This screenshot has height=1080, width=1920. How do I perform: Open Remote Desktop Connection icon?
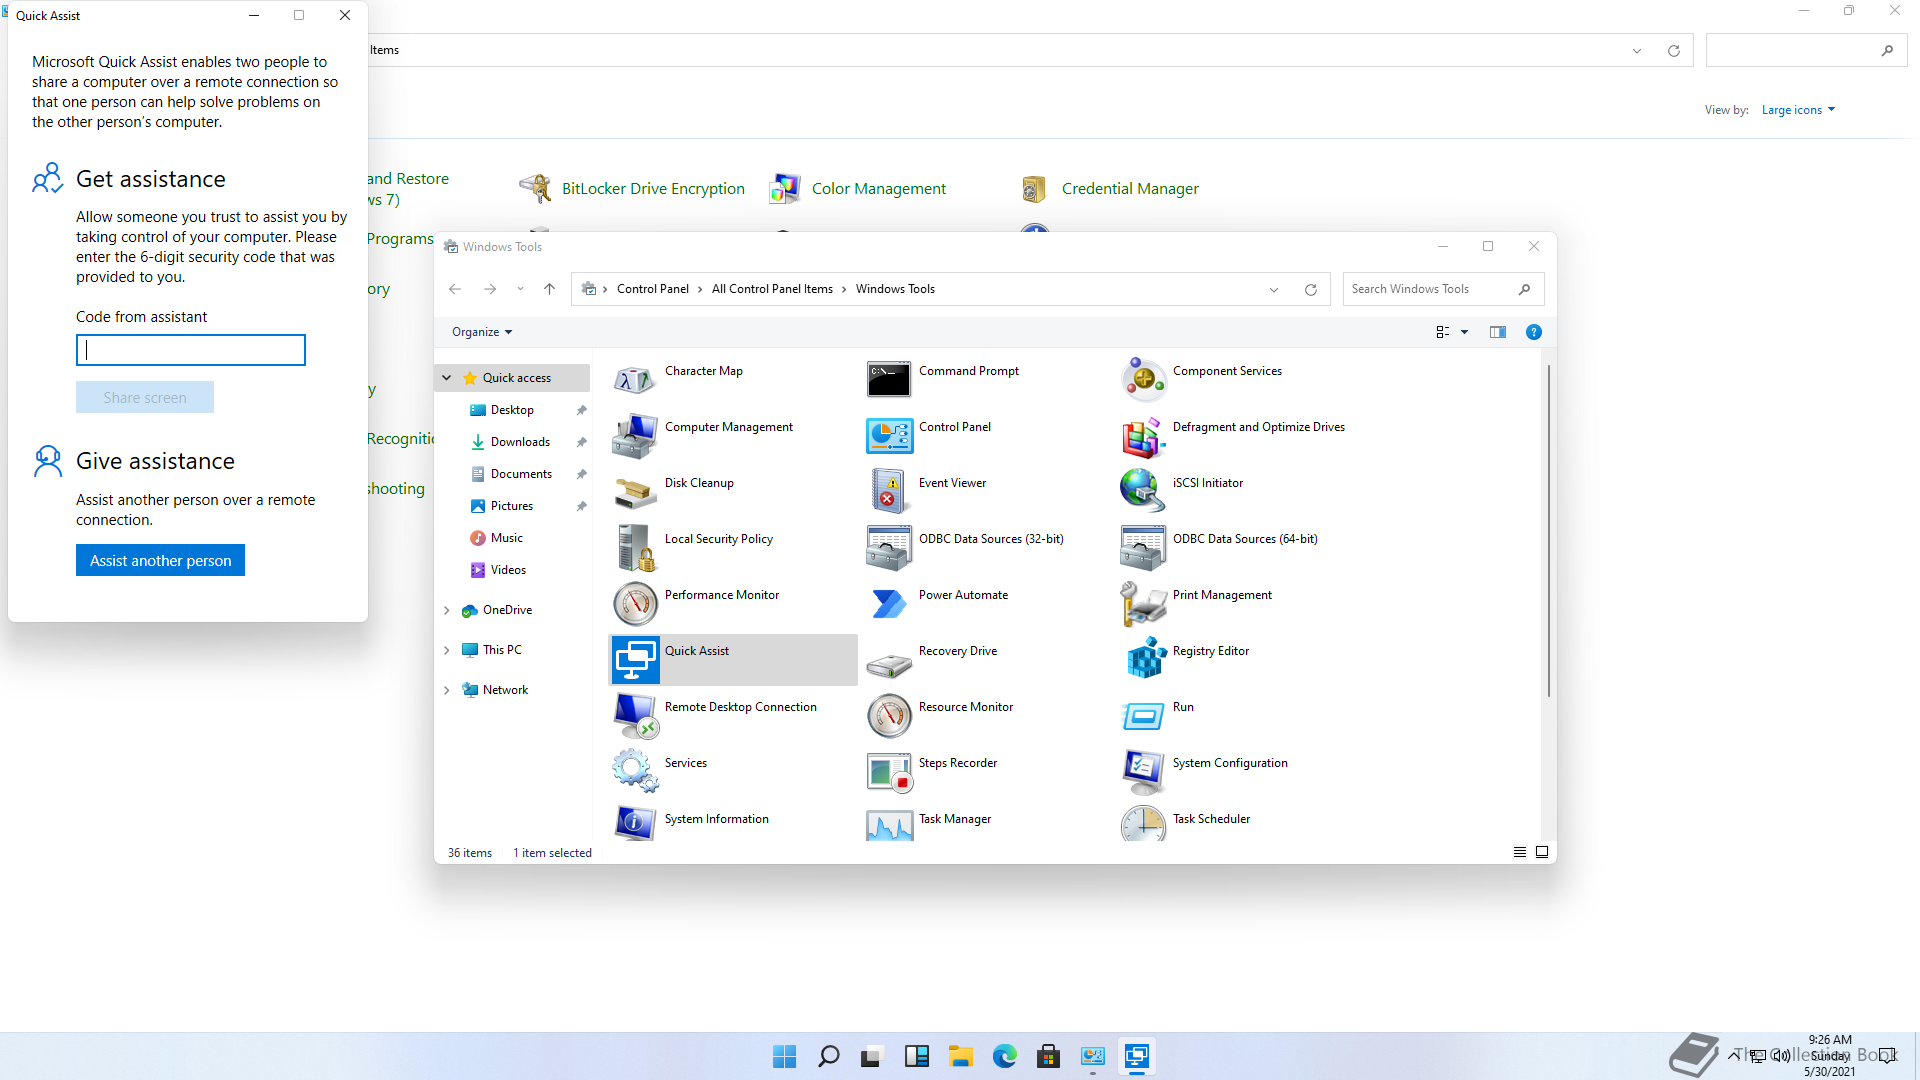click(634, 716)
